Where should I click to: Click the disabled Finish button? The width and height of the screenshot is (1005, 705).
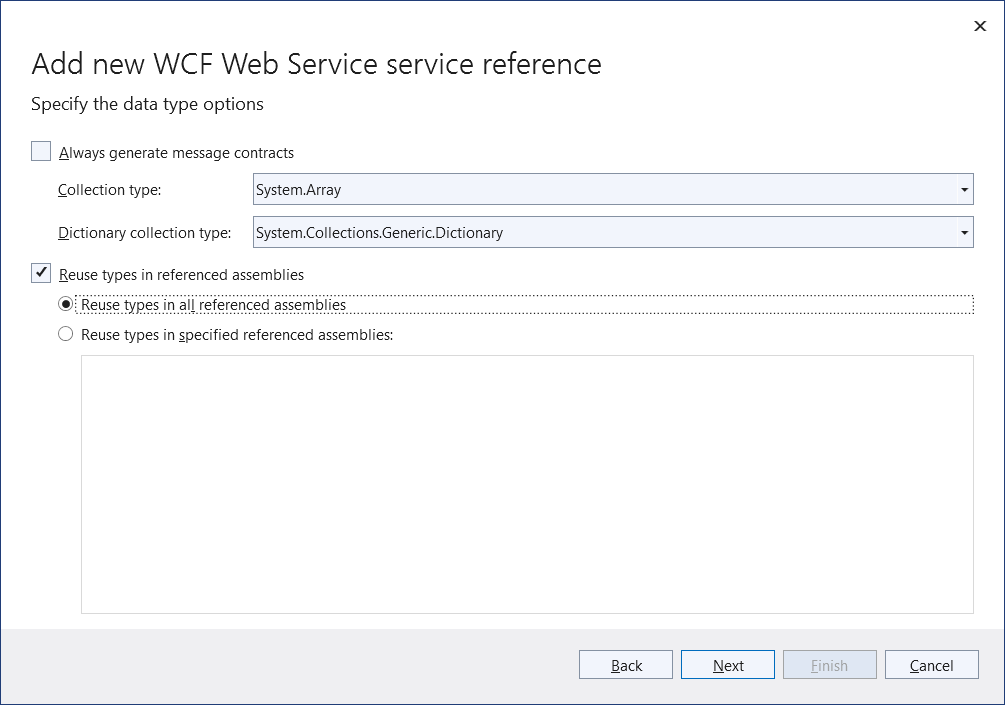tap(829, 664)
